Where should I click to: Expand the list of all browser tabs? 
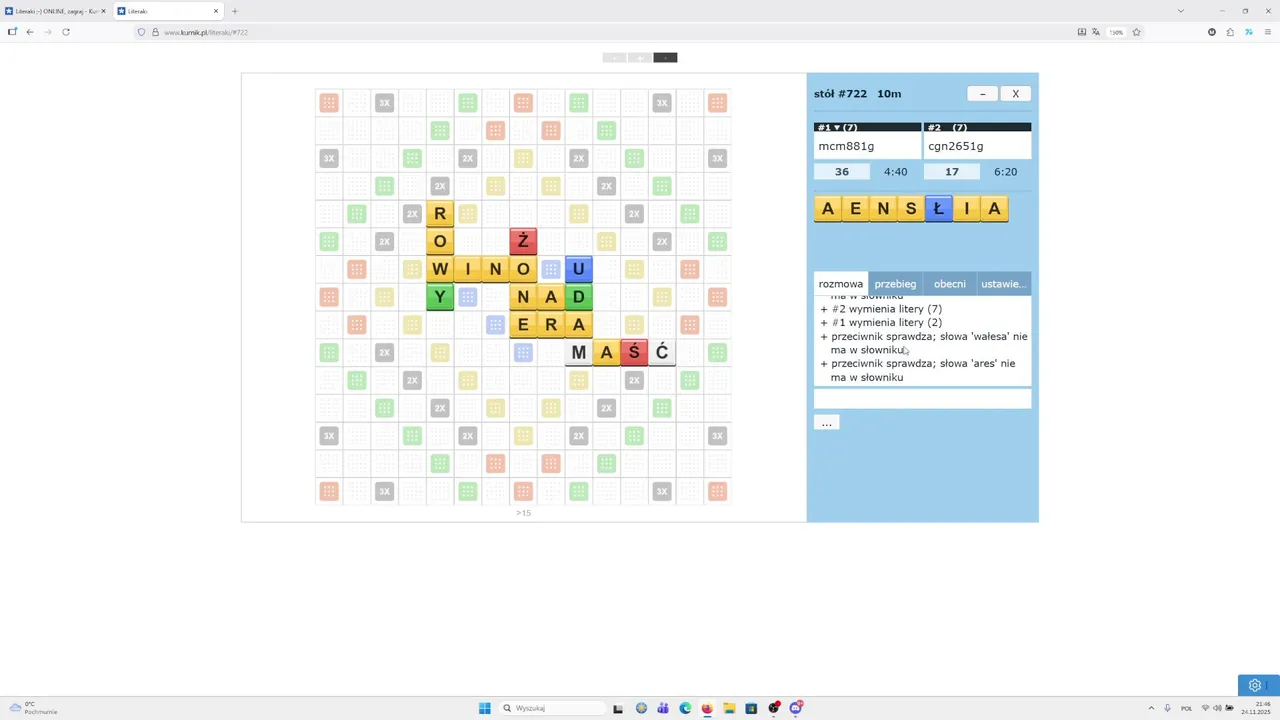[x=1181, y=11]
